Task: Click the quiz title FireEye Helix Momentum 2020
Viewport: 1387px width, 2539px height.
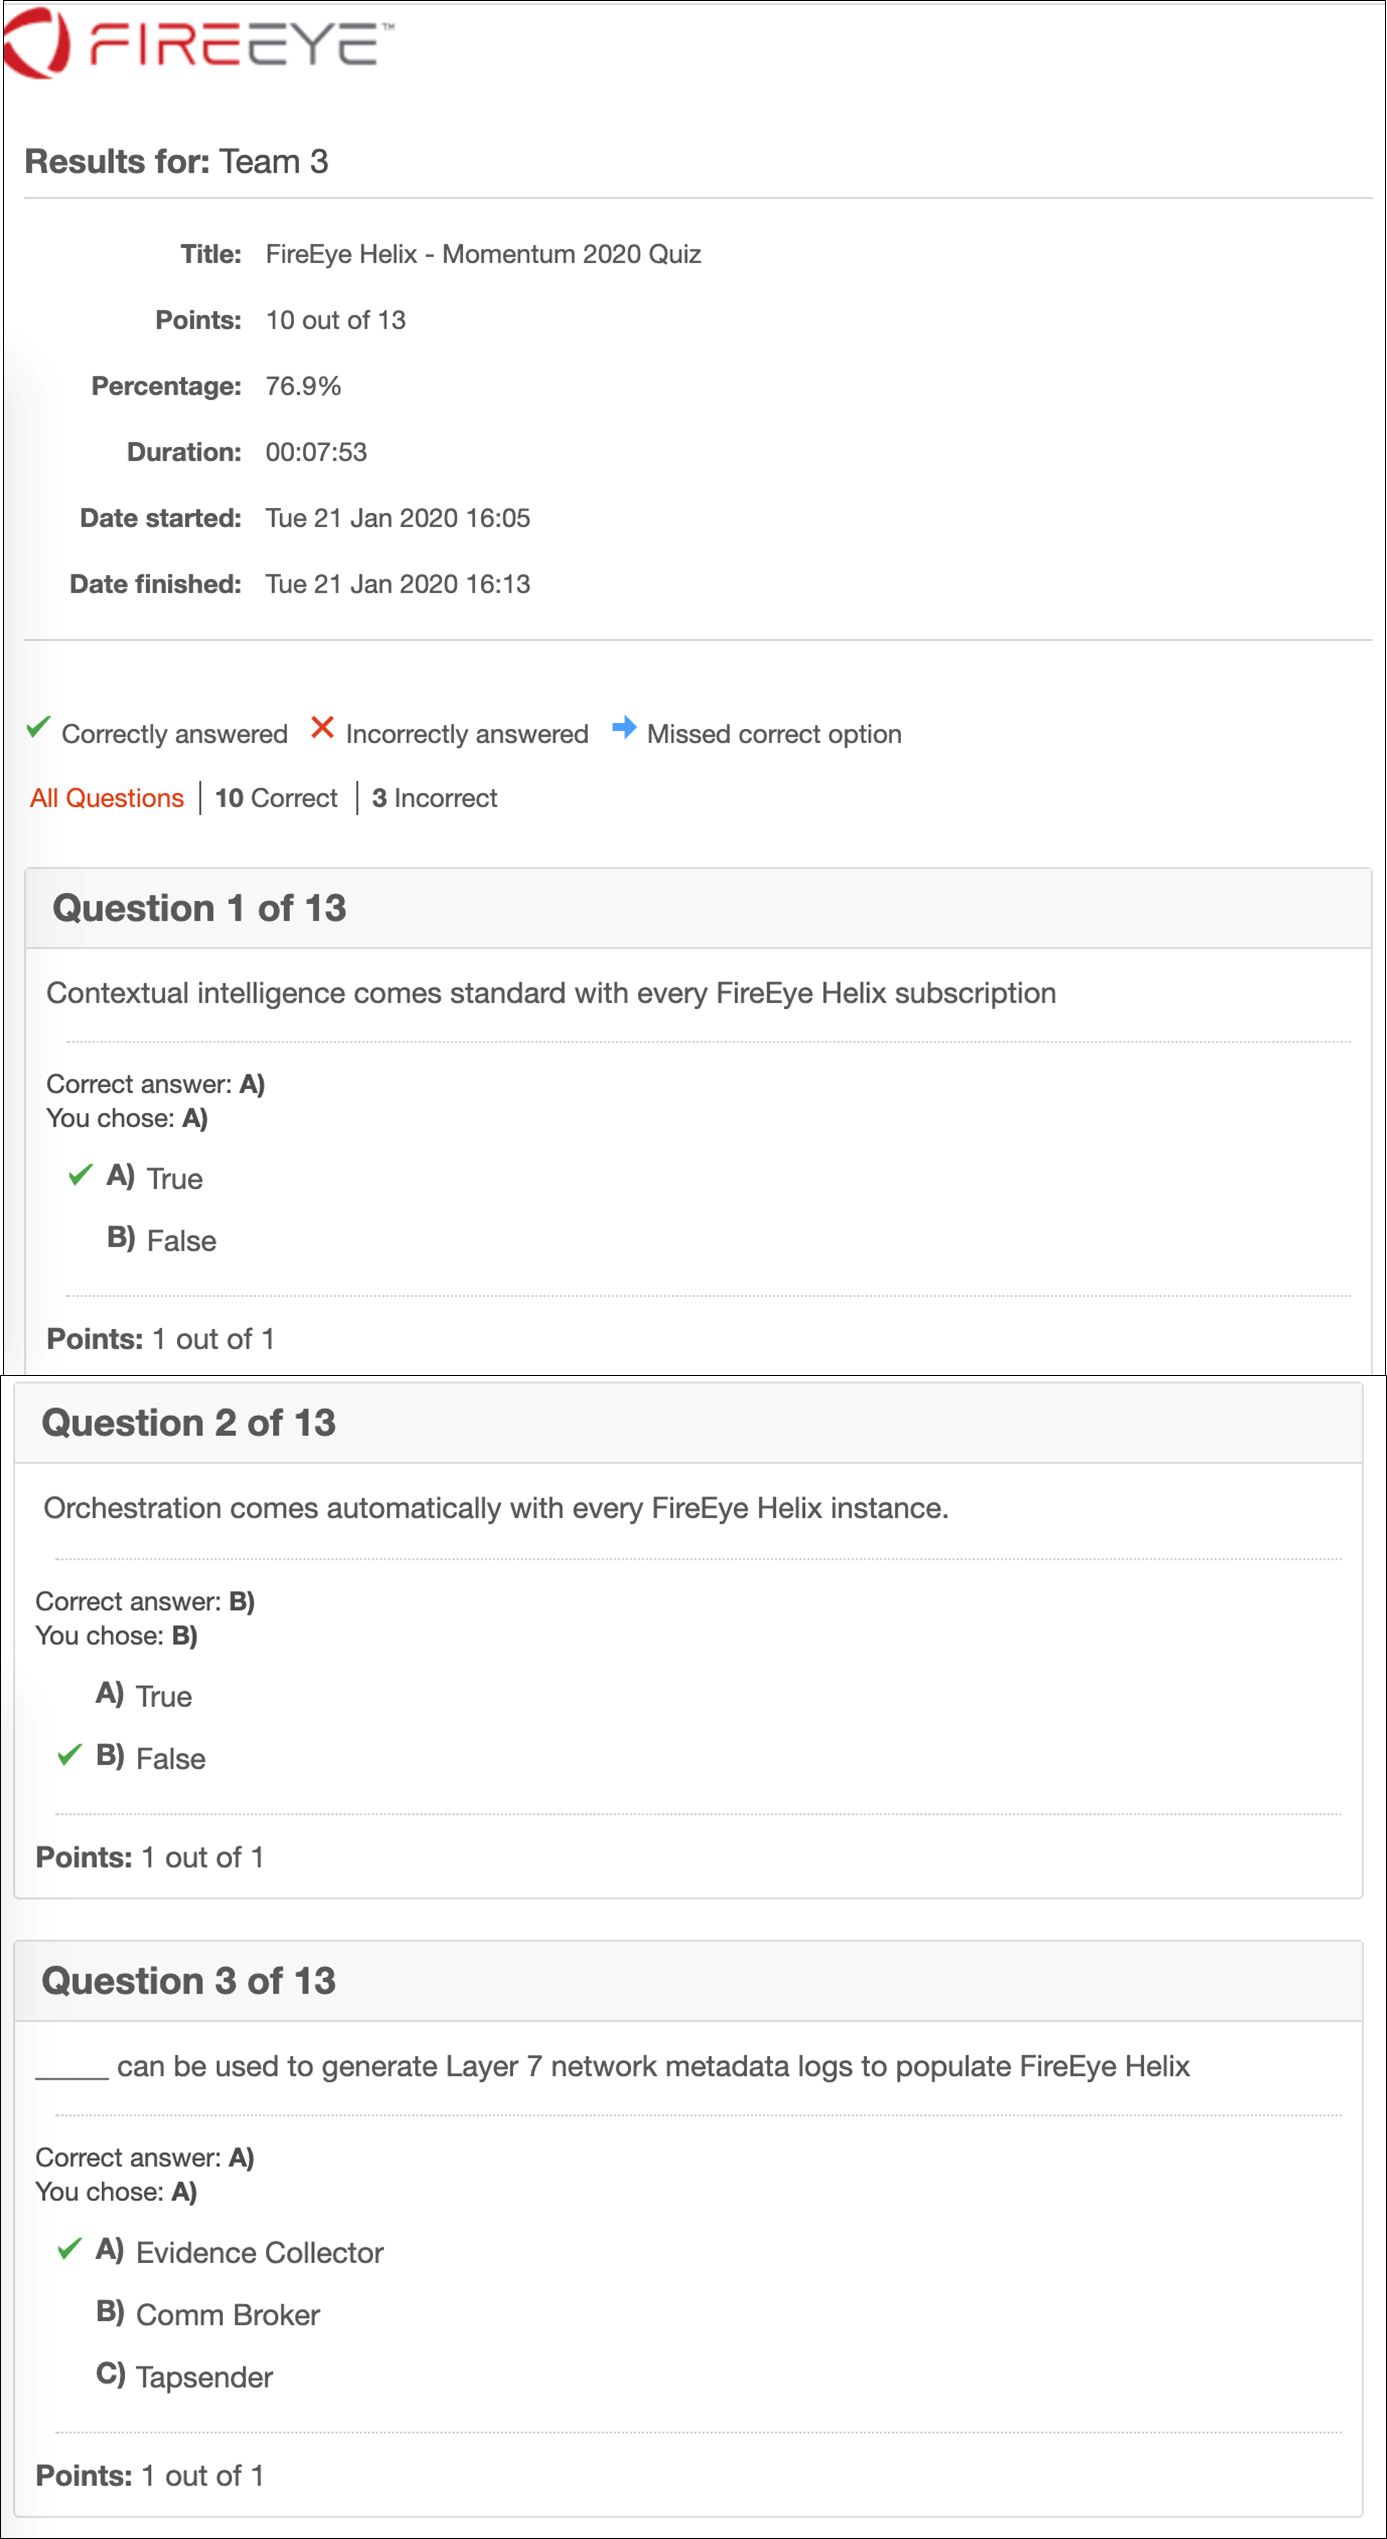Action: pyautogui.click(x=483, y=254)
